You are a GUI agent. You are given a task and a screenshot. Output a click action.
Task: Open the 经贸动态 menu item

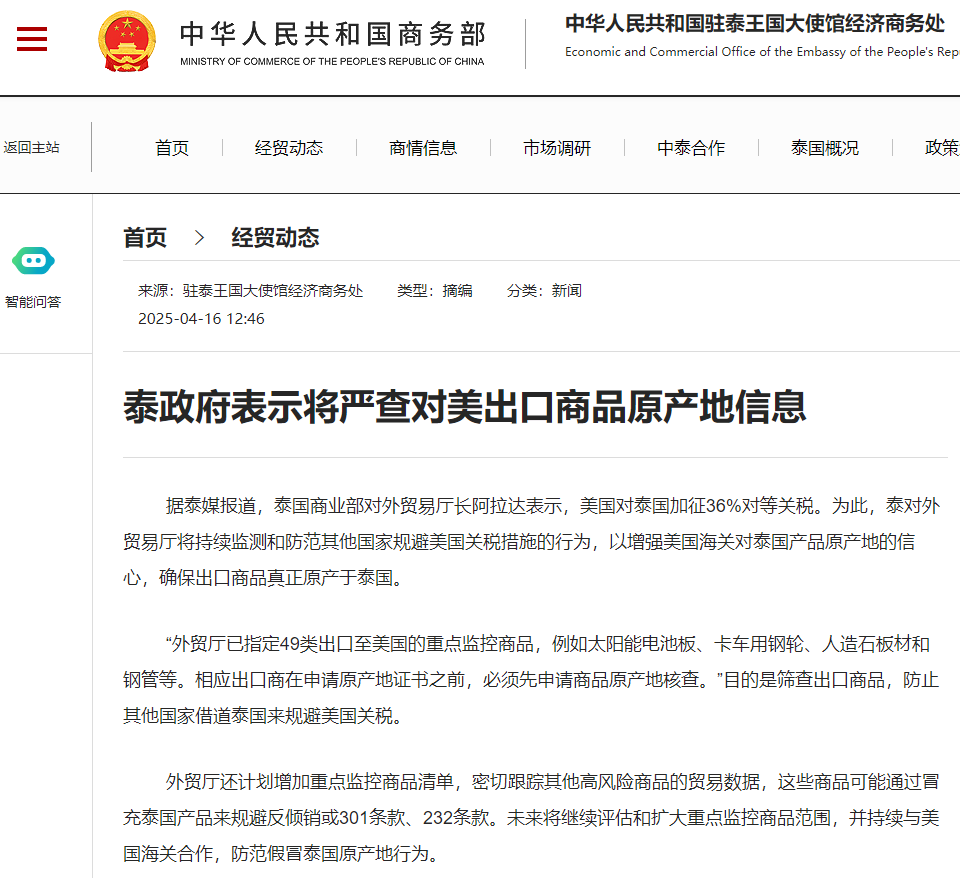(289, 147)
